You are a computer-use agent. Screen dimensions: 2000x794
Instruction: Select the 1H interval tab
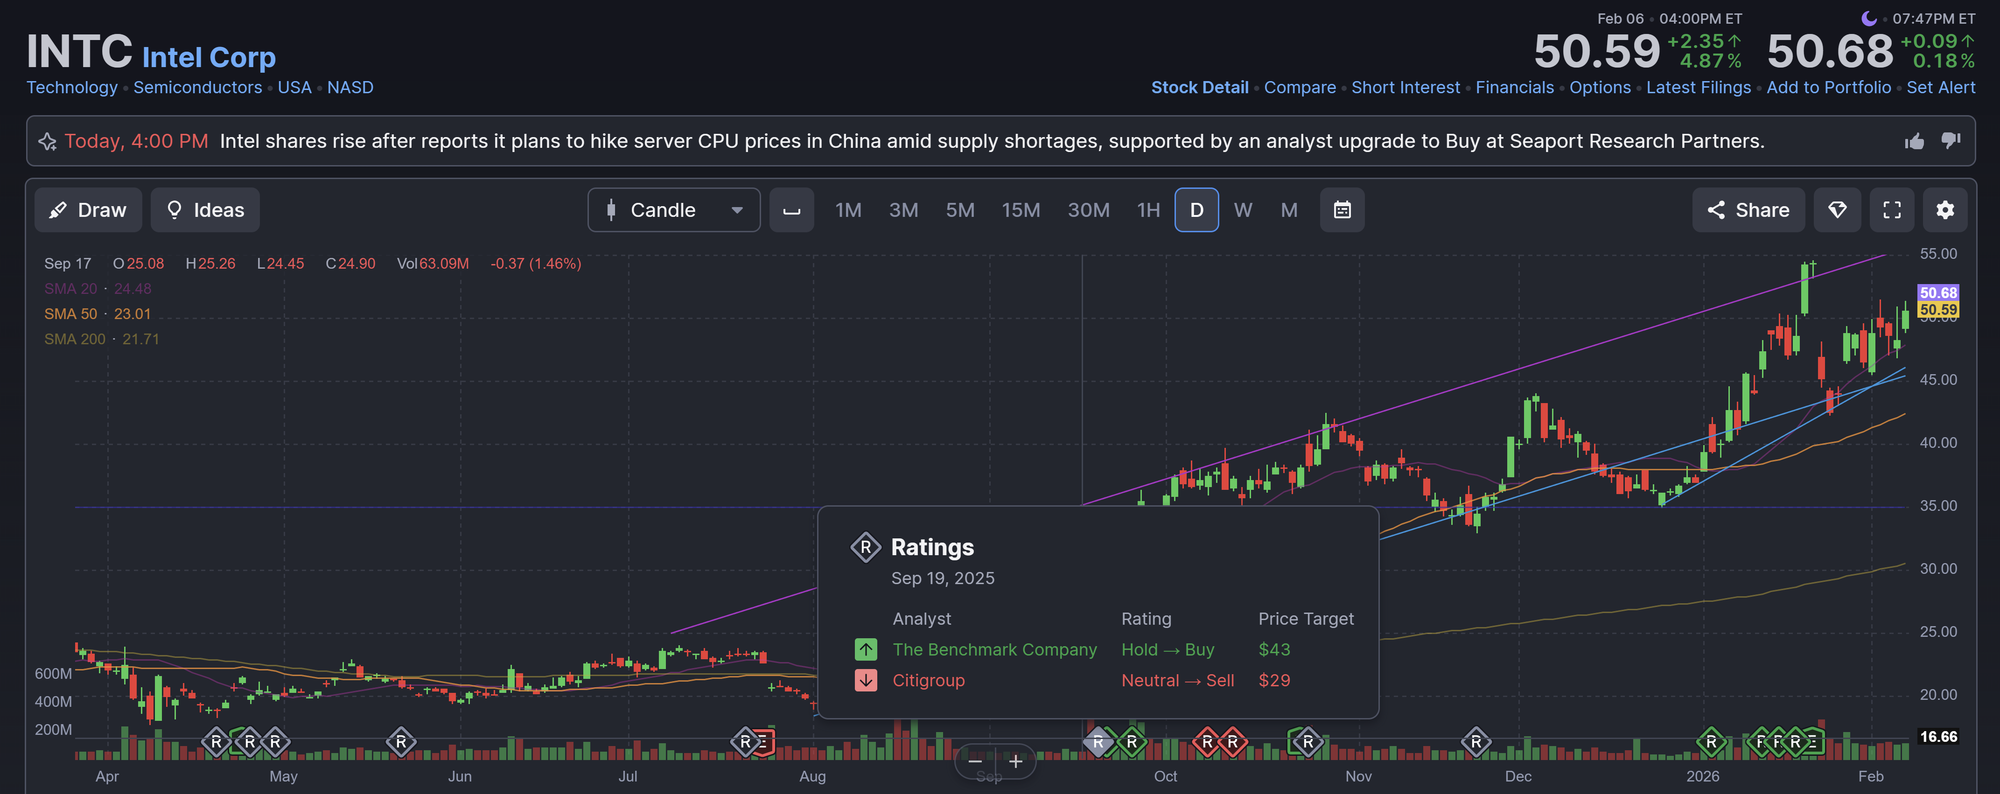coord(1148,210)
